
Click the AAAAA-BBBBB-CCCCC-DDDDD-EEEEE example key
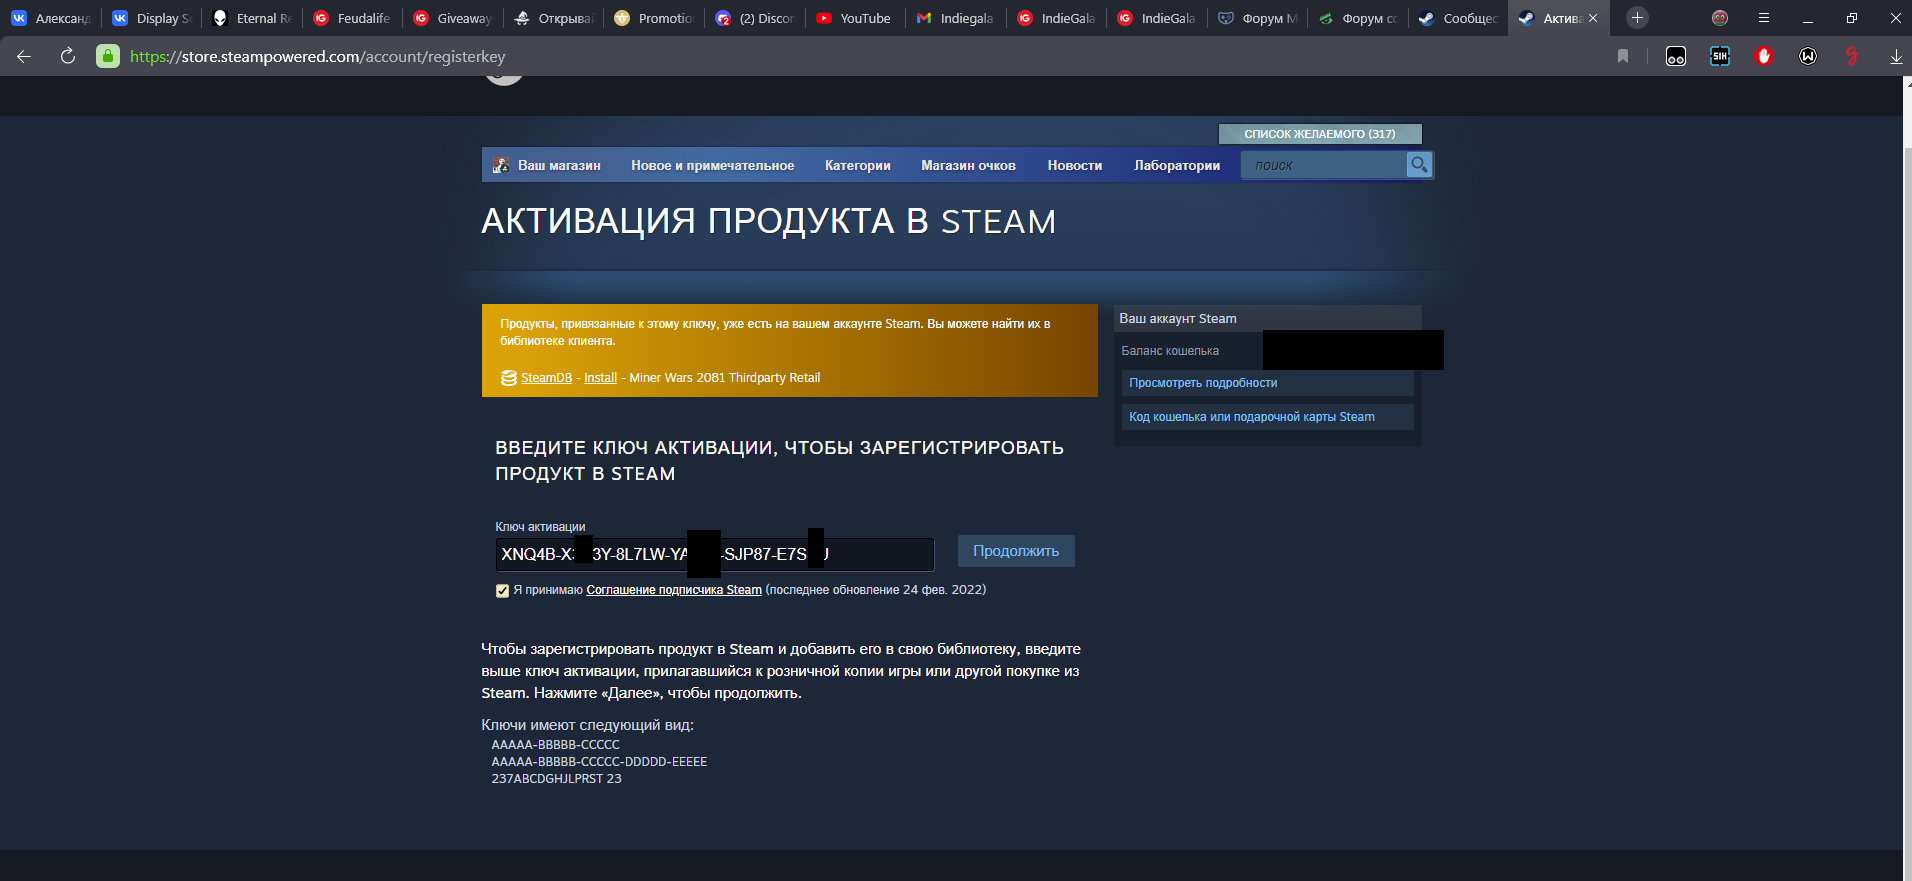599,762
